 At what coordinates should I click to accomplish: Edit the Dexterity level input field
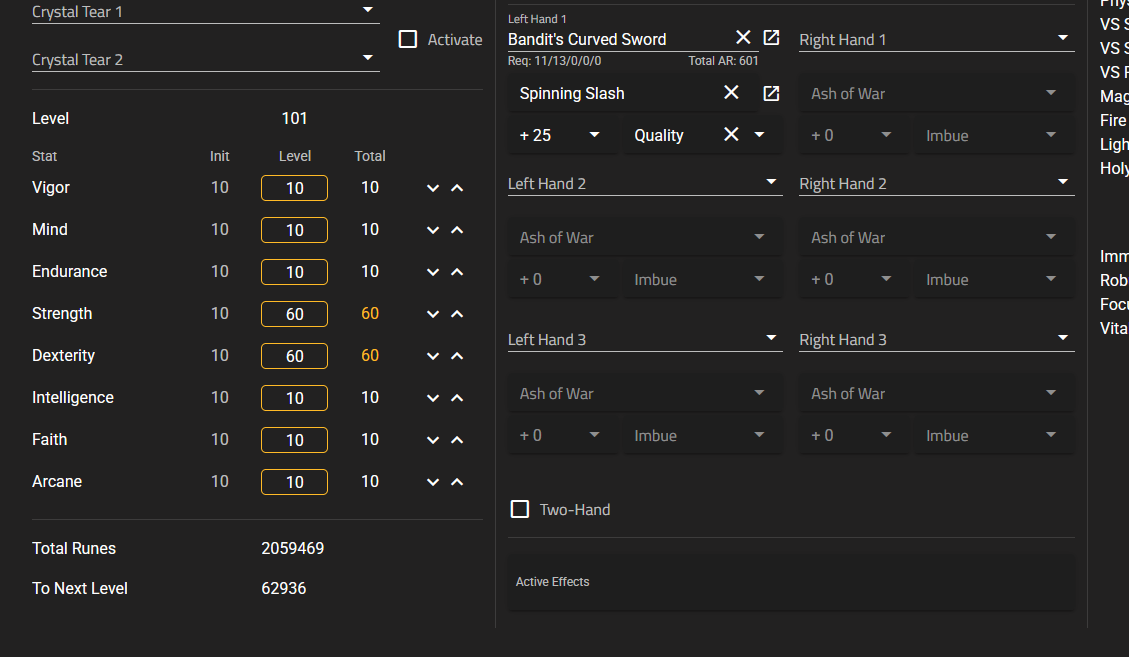pos(294,356)
